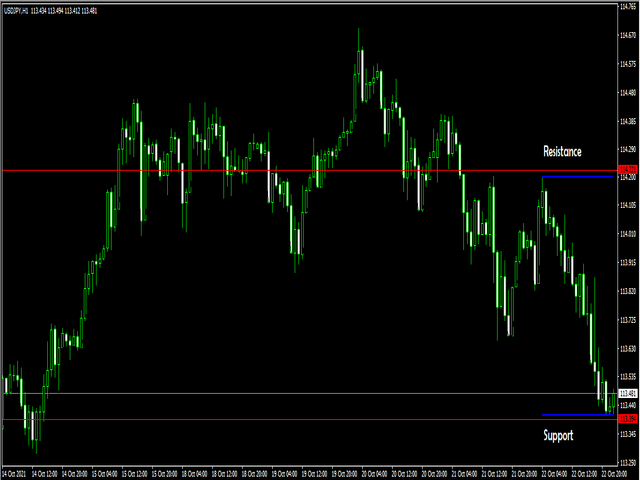
Task: Click the 113.535 price axis label
Action: click(x=628, y=376)
